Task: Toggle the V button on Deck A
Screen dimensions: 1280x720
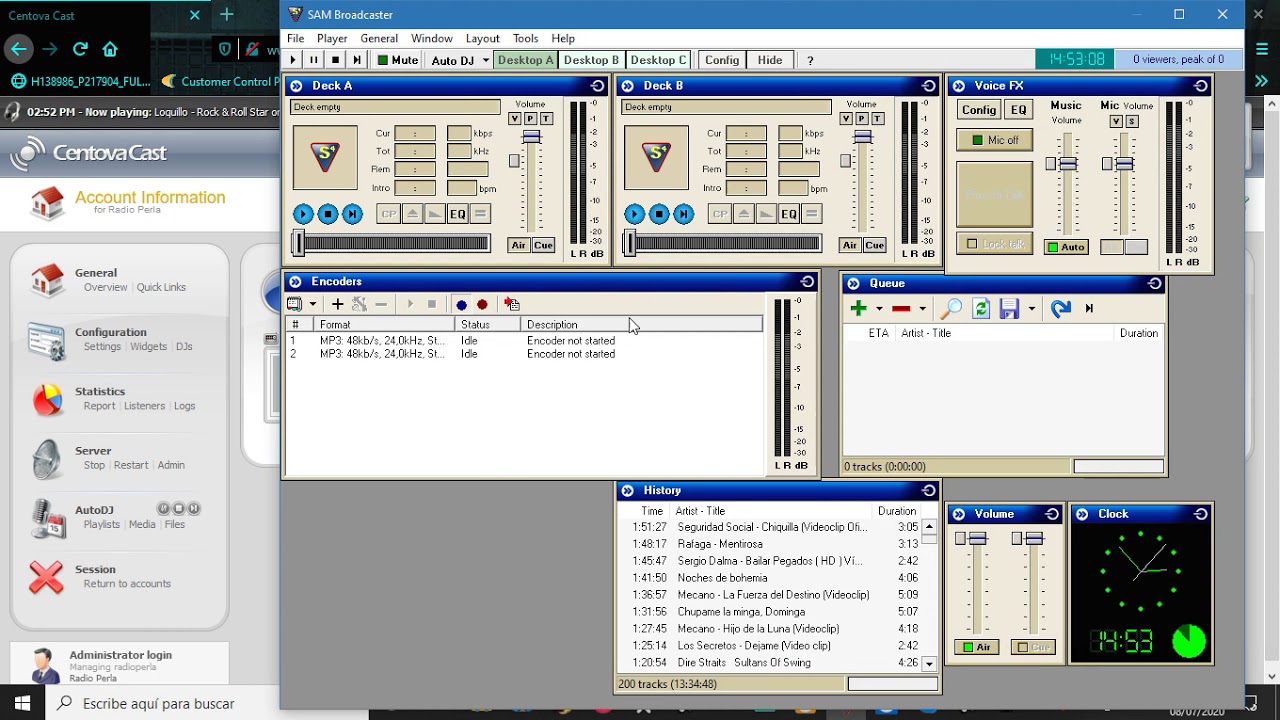Action: point(515,119)
